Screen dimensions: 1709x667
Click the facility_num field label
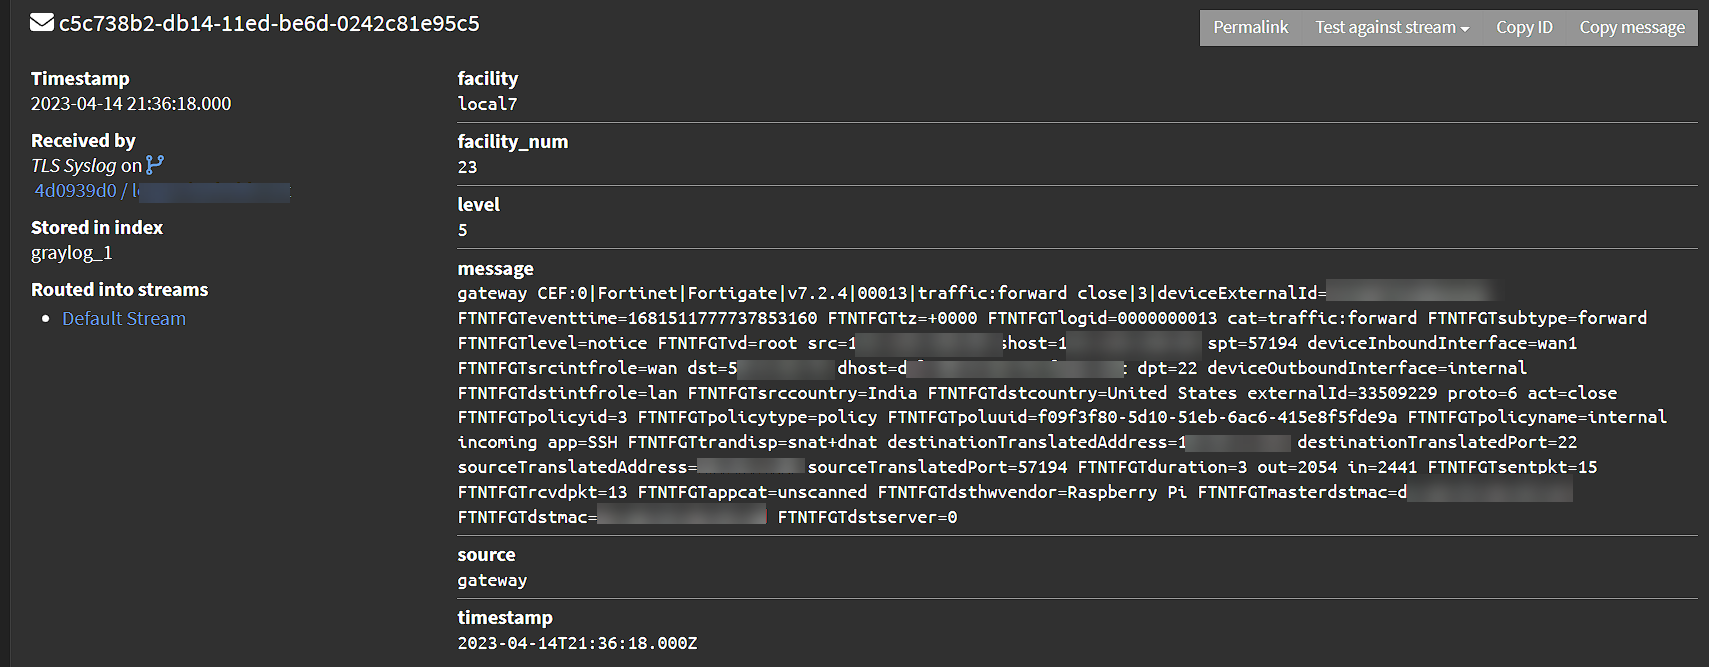[512, 141]
